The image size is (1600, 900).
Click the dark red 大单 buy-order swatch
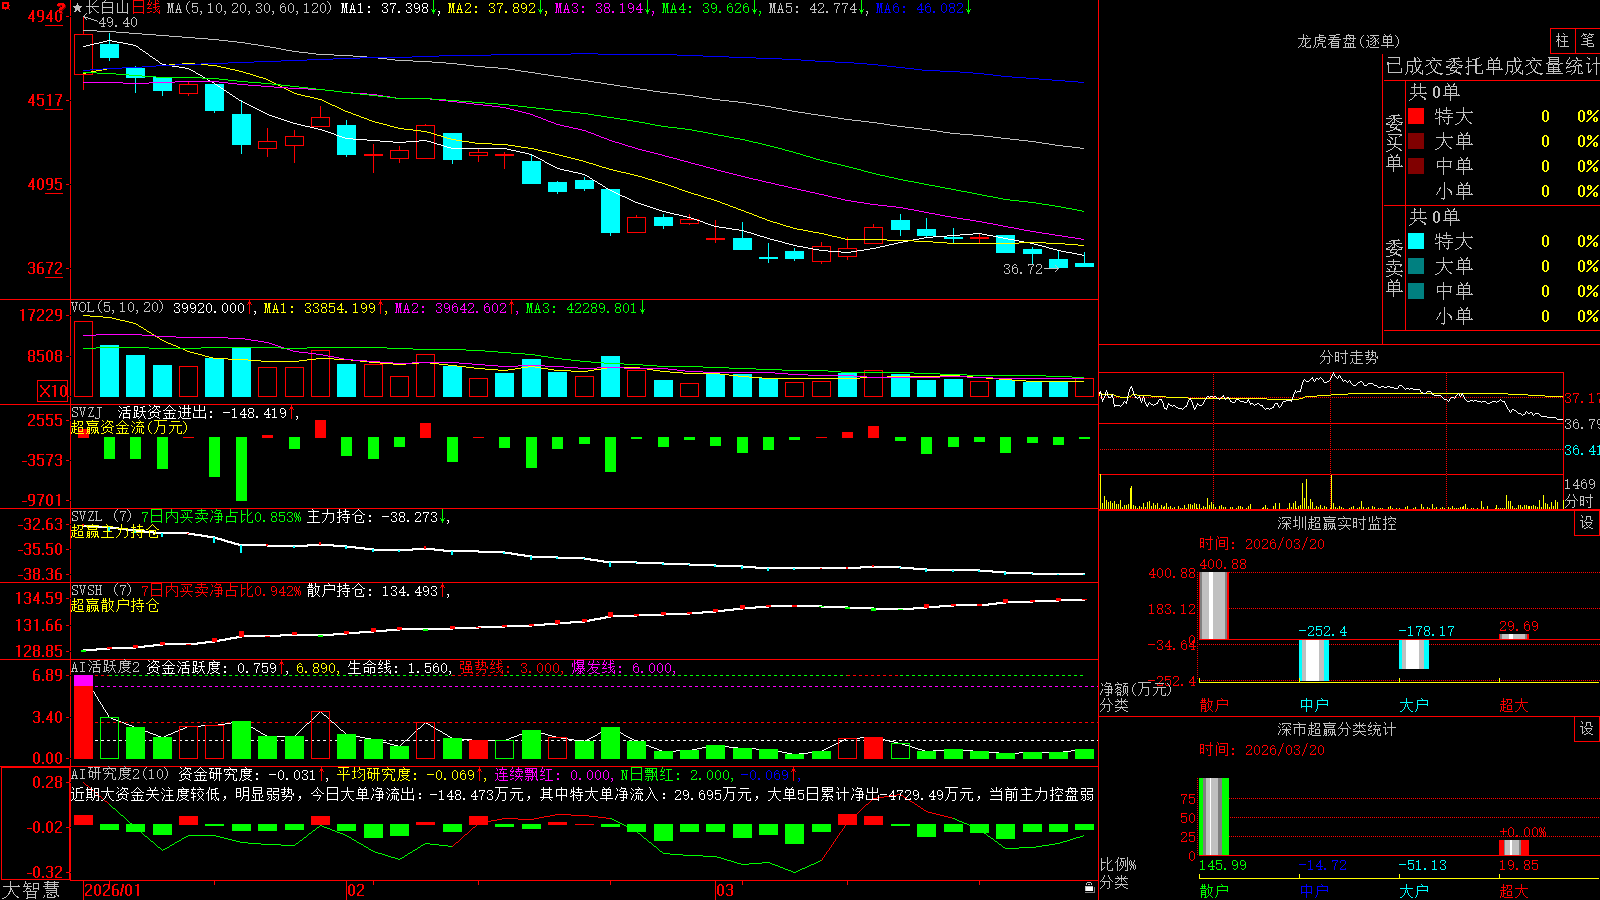[x=1416, y=141]
